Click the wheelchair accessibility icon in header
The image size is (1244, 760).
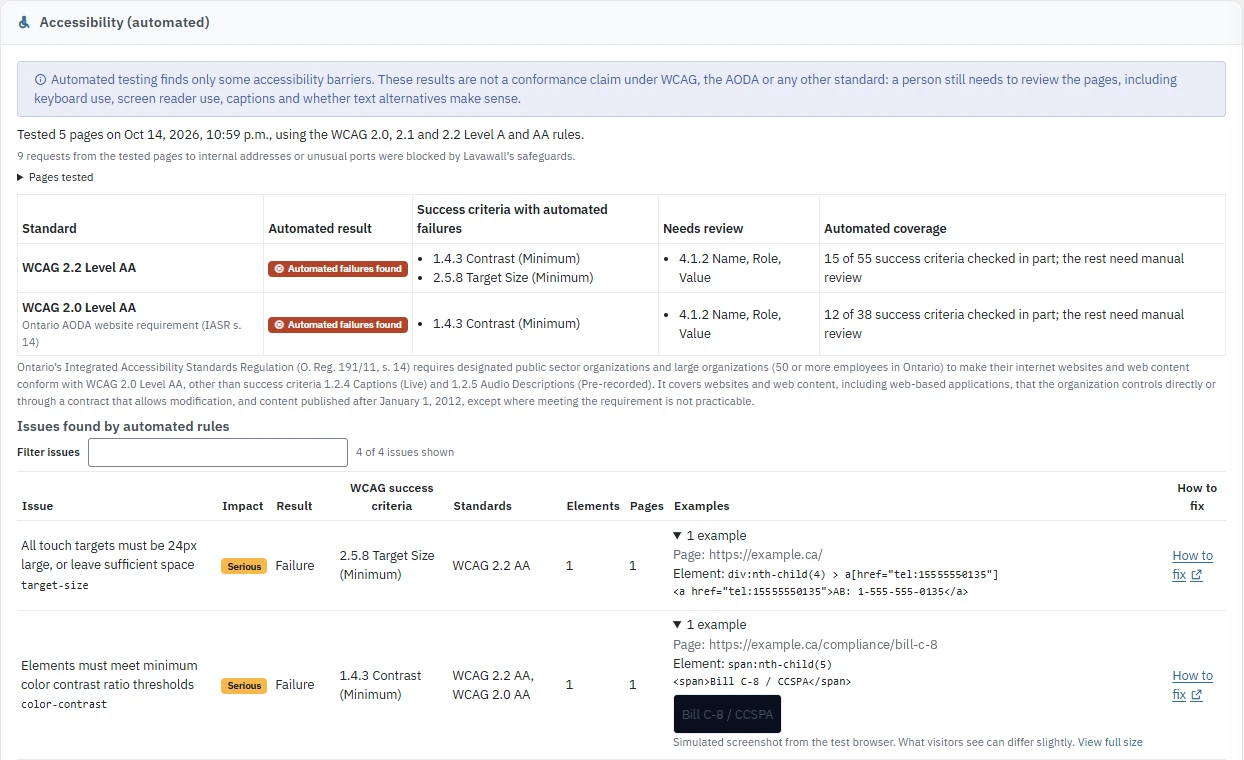tap(24, 22)
